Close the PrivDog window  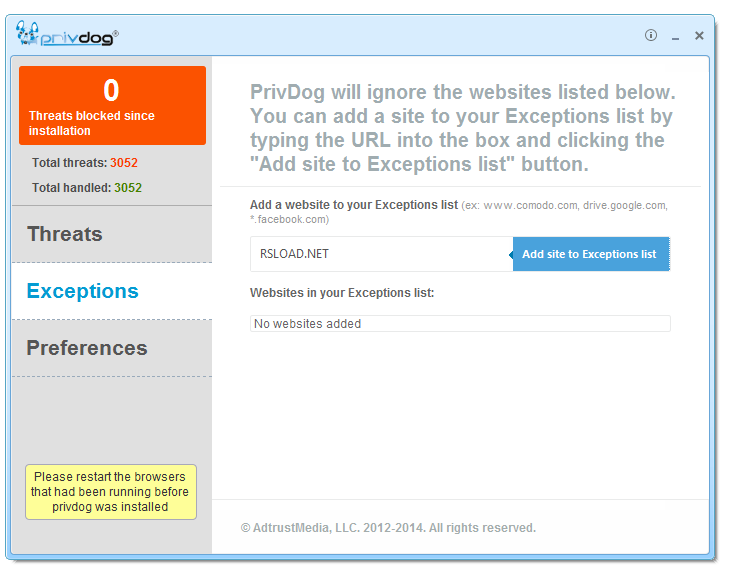(x=699, y=35)
